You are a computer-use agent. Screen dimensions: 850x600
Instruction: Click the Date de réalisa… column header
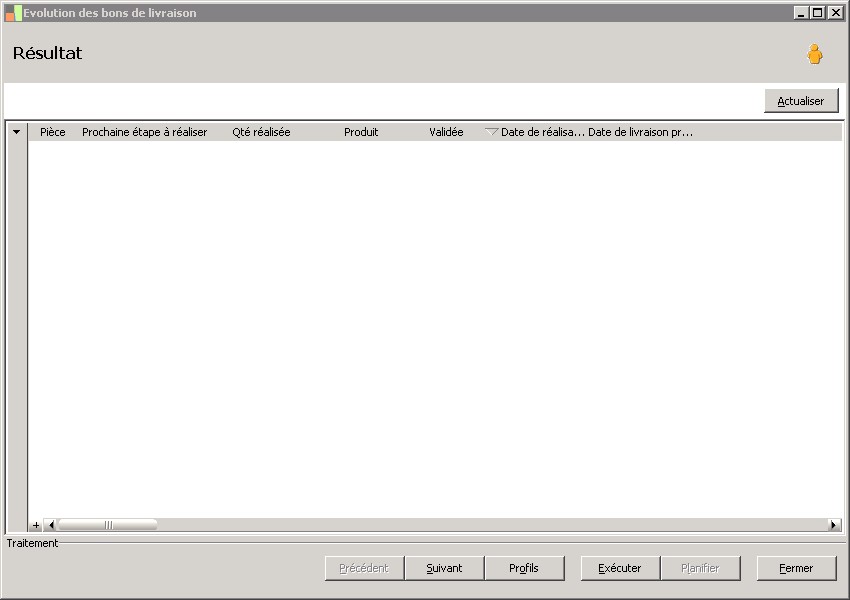click(543, 132)
